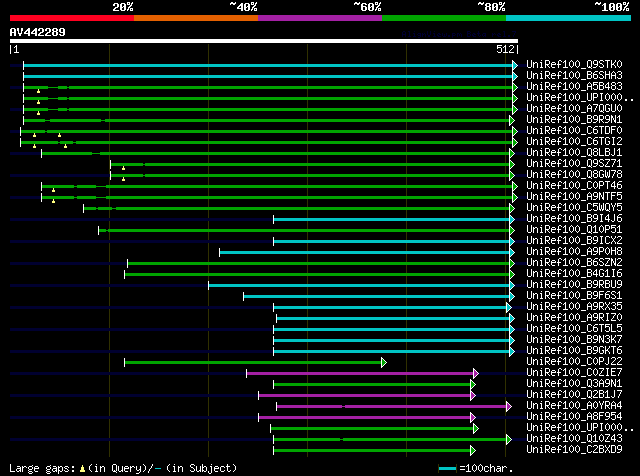The width and height of the screenshot is (640, 476).
Task: Click the cyan arrowhead ending the Q9STK0 alignment
Action: point(515,65)
